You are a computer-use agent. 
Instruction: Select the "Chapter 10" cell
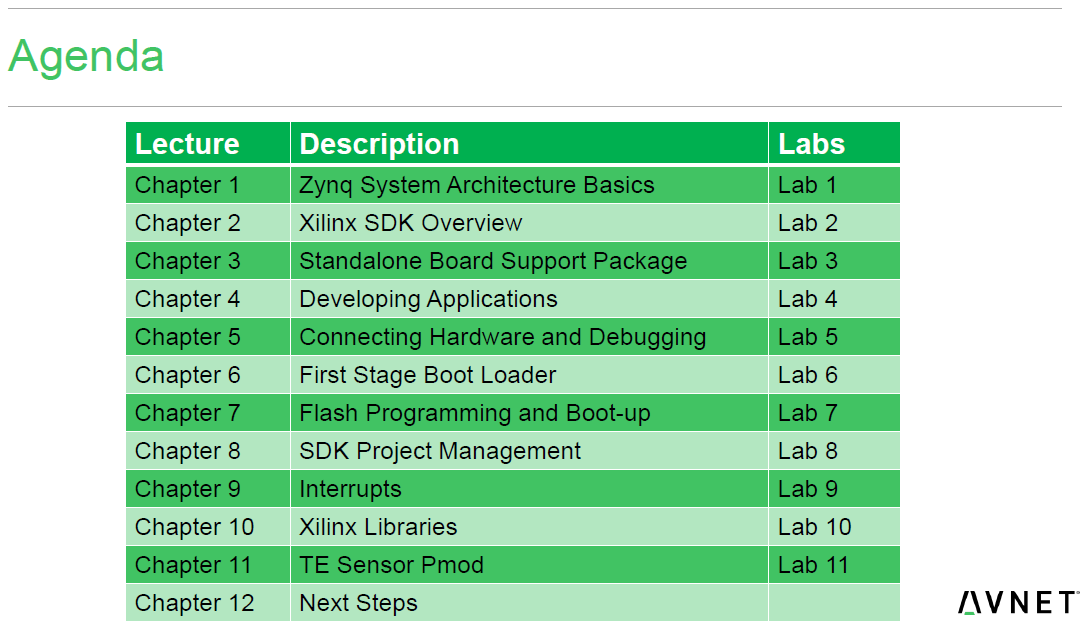pos(208,527)
